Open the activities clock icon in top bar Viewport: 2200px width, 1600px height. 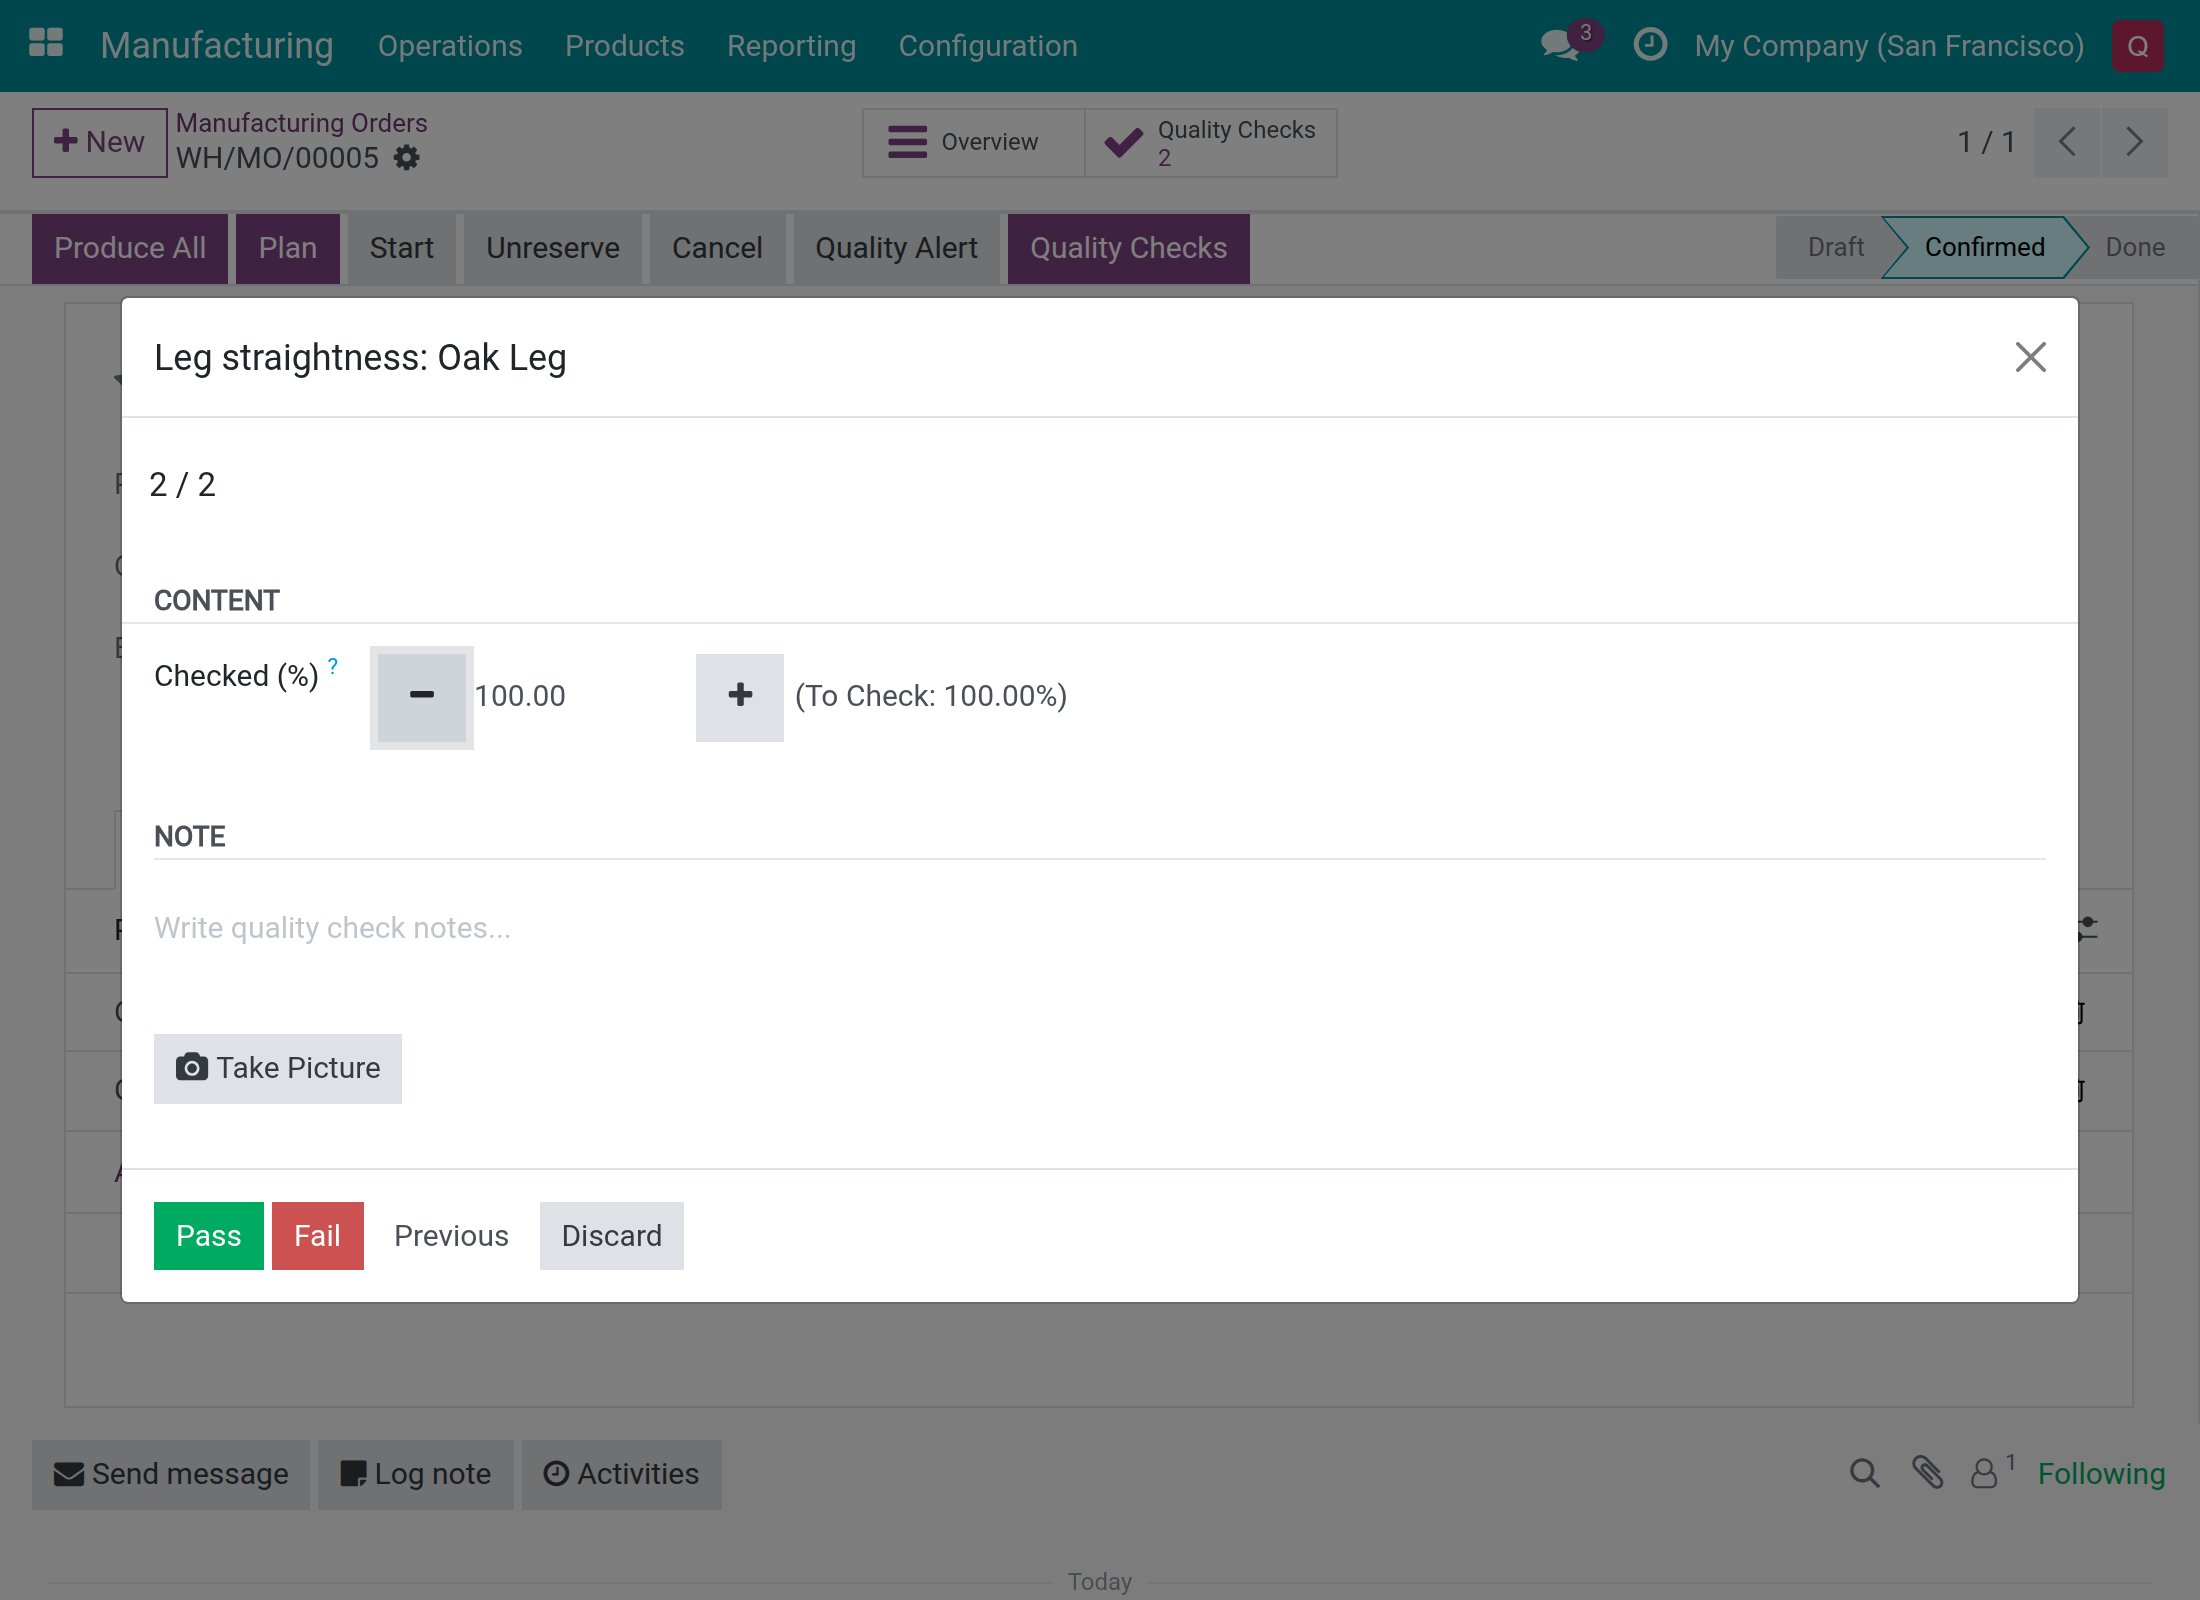point(1650,45)
